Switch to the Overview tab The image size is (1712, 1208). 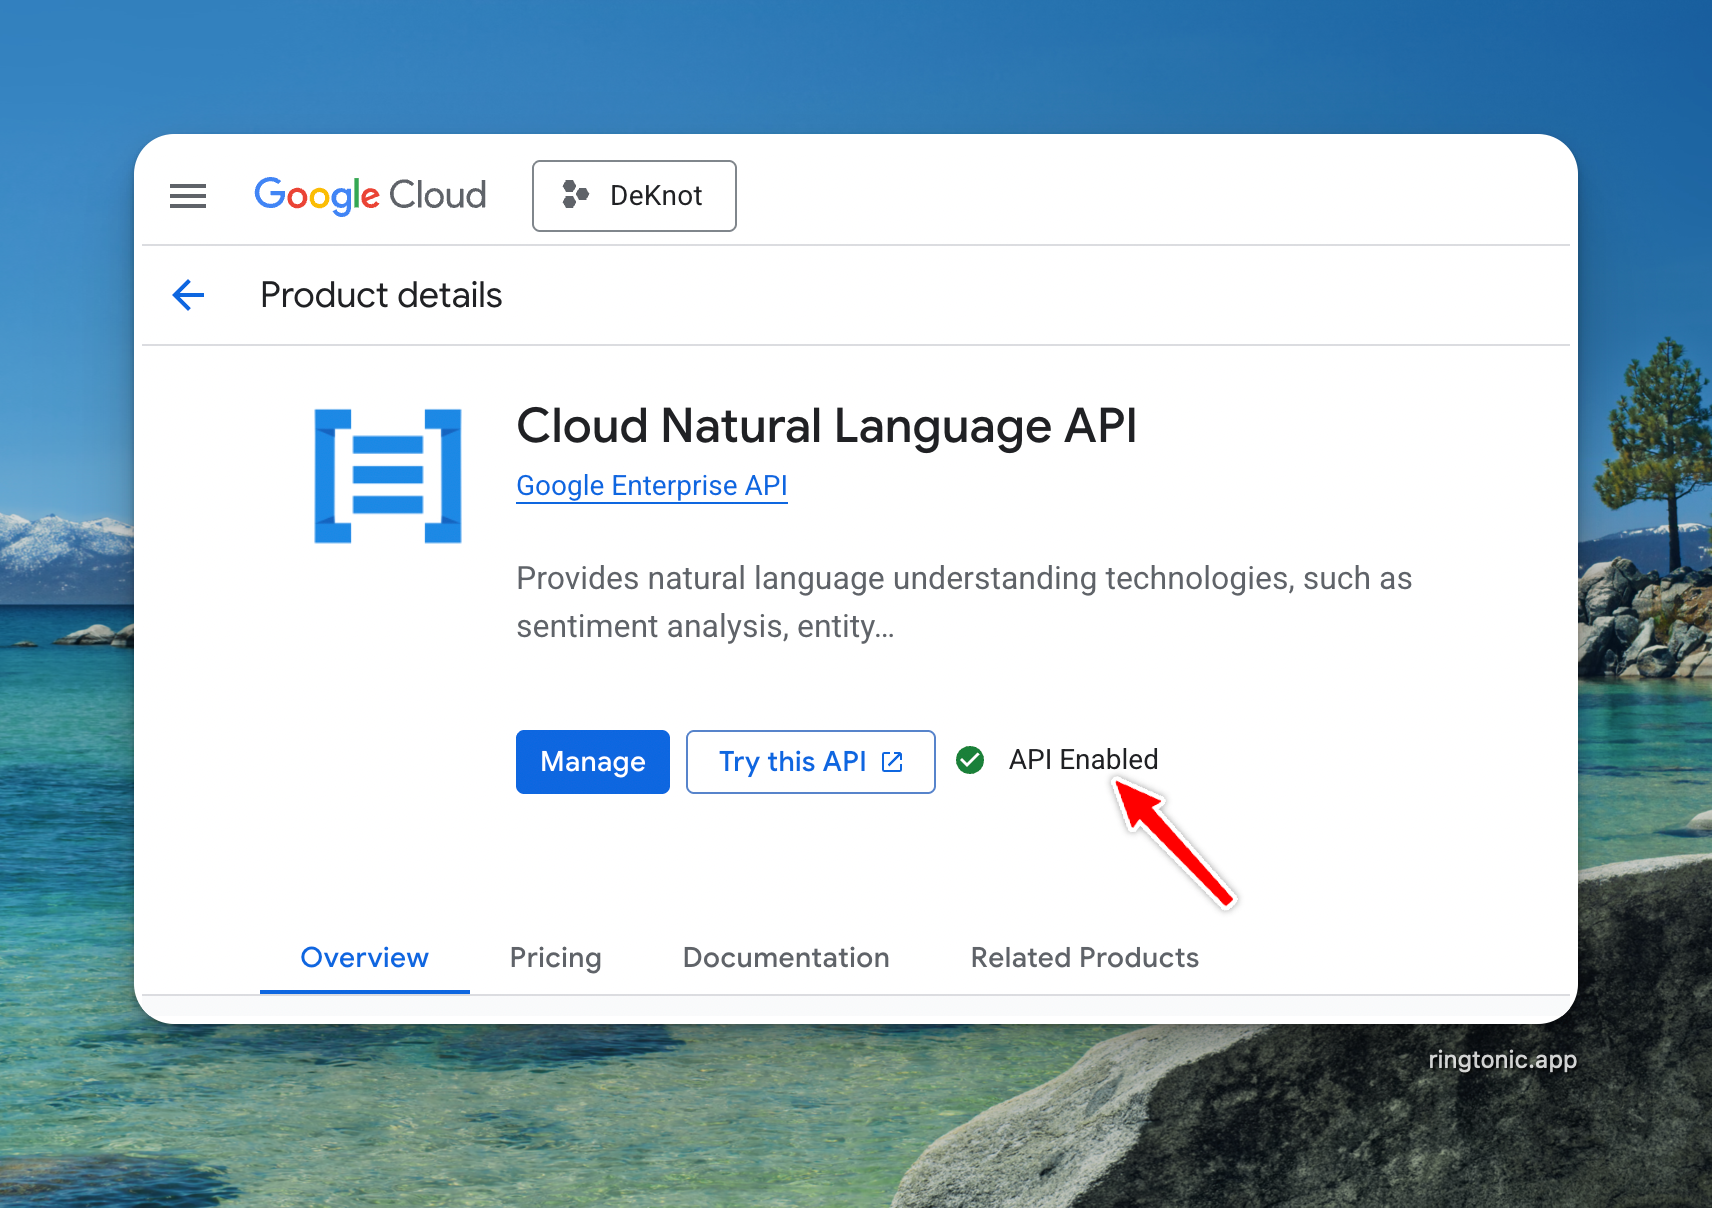coord(365,958)
